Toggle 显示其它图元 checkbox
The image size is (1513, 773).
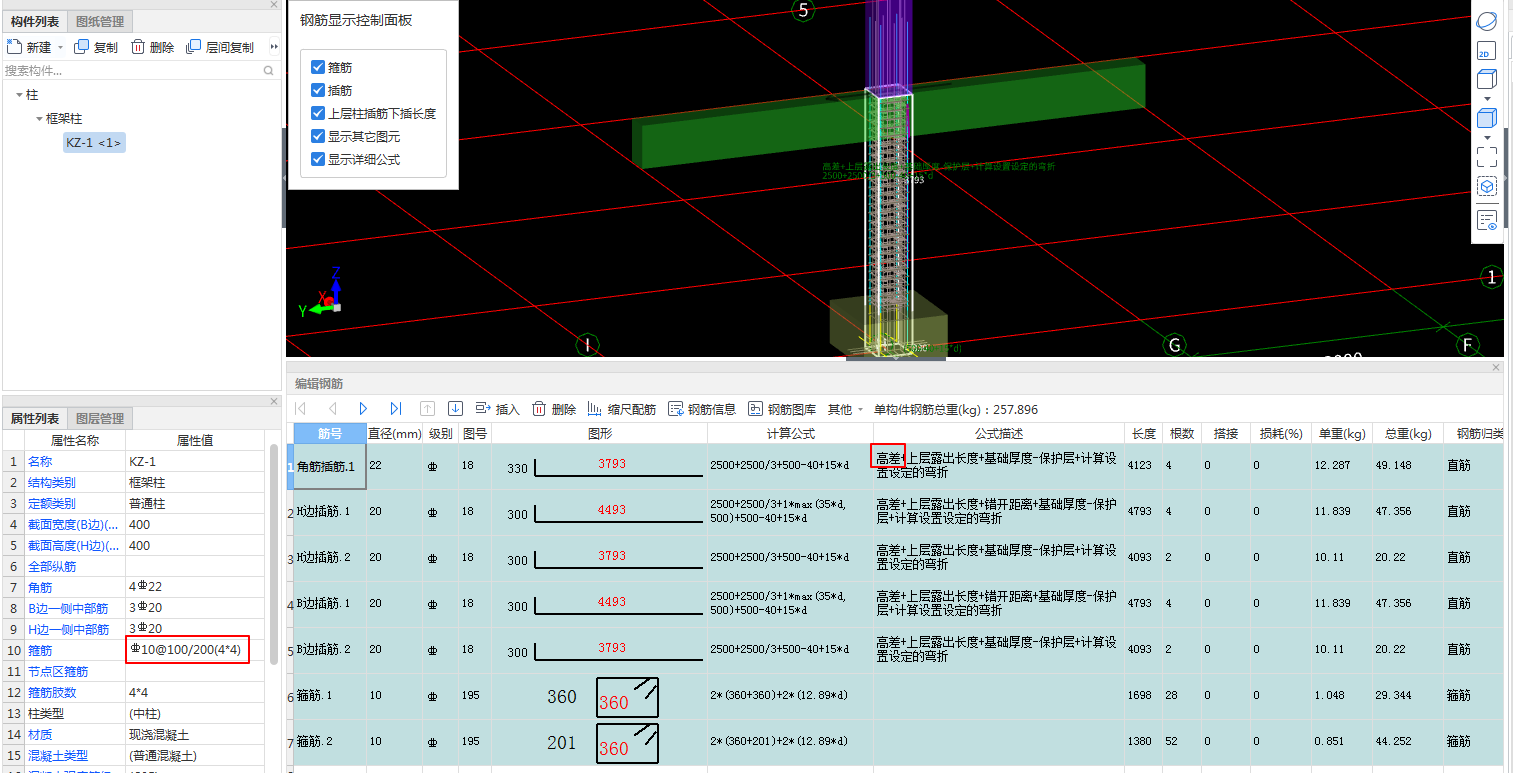[x=318, y=136]
